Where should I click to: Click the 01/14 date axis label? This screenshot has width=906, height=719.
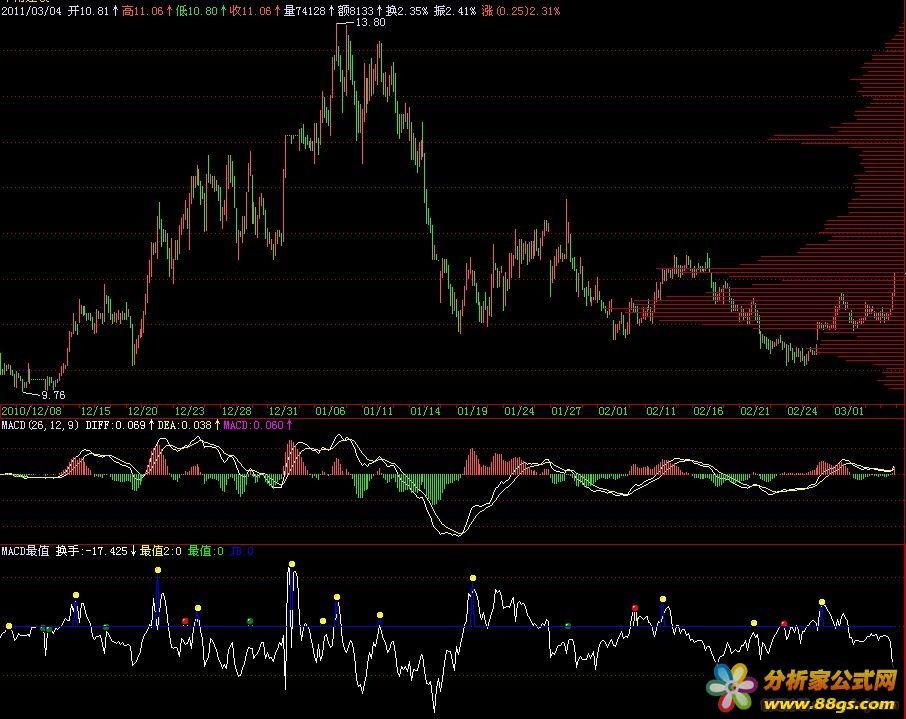[x=425, y=411]
